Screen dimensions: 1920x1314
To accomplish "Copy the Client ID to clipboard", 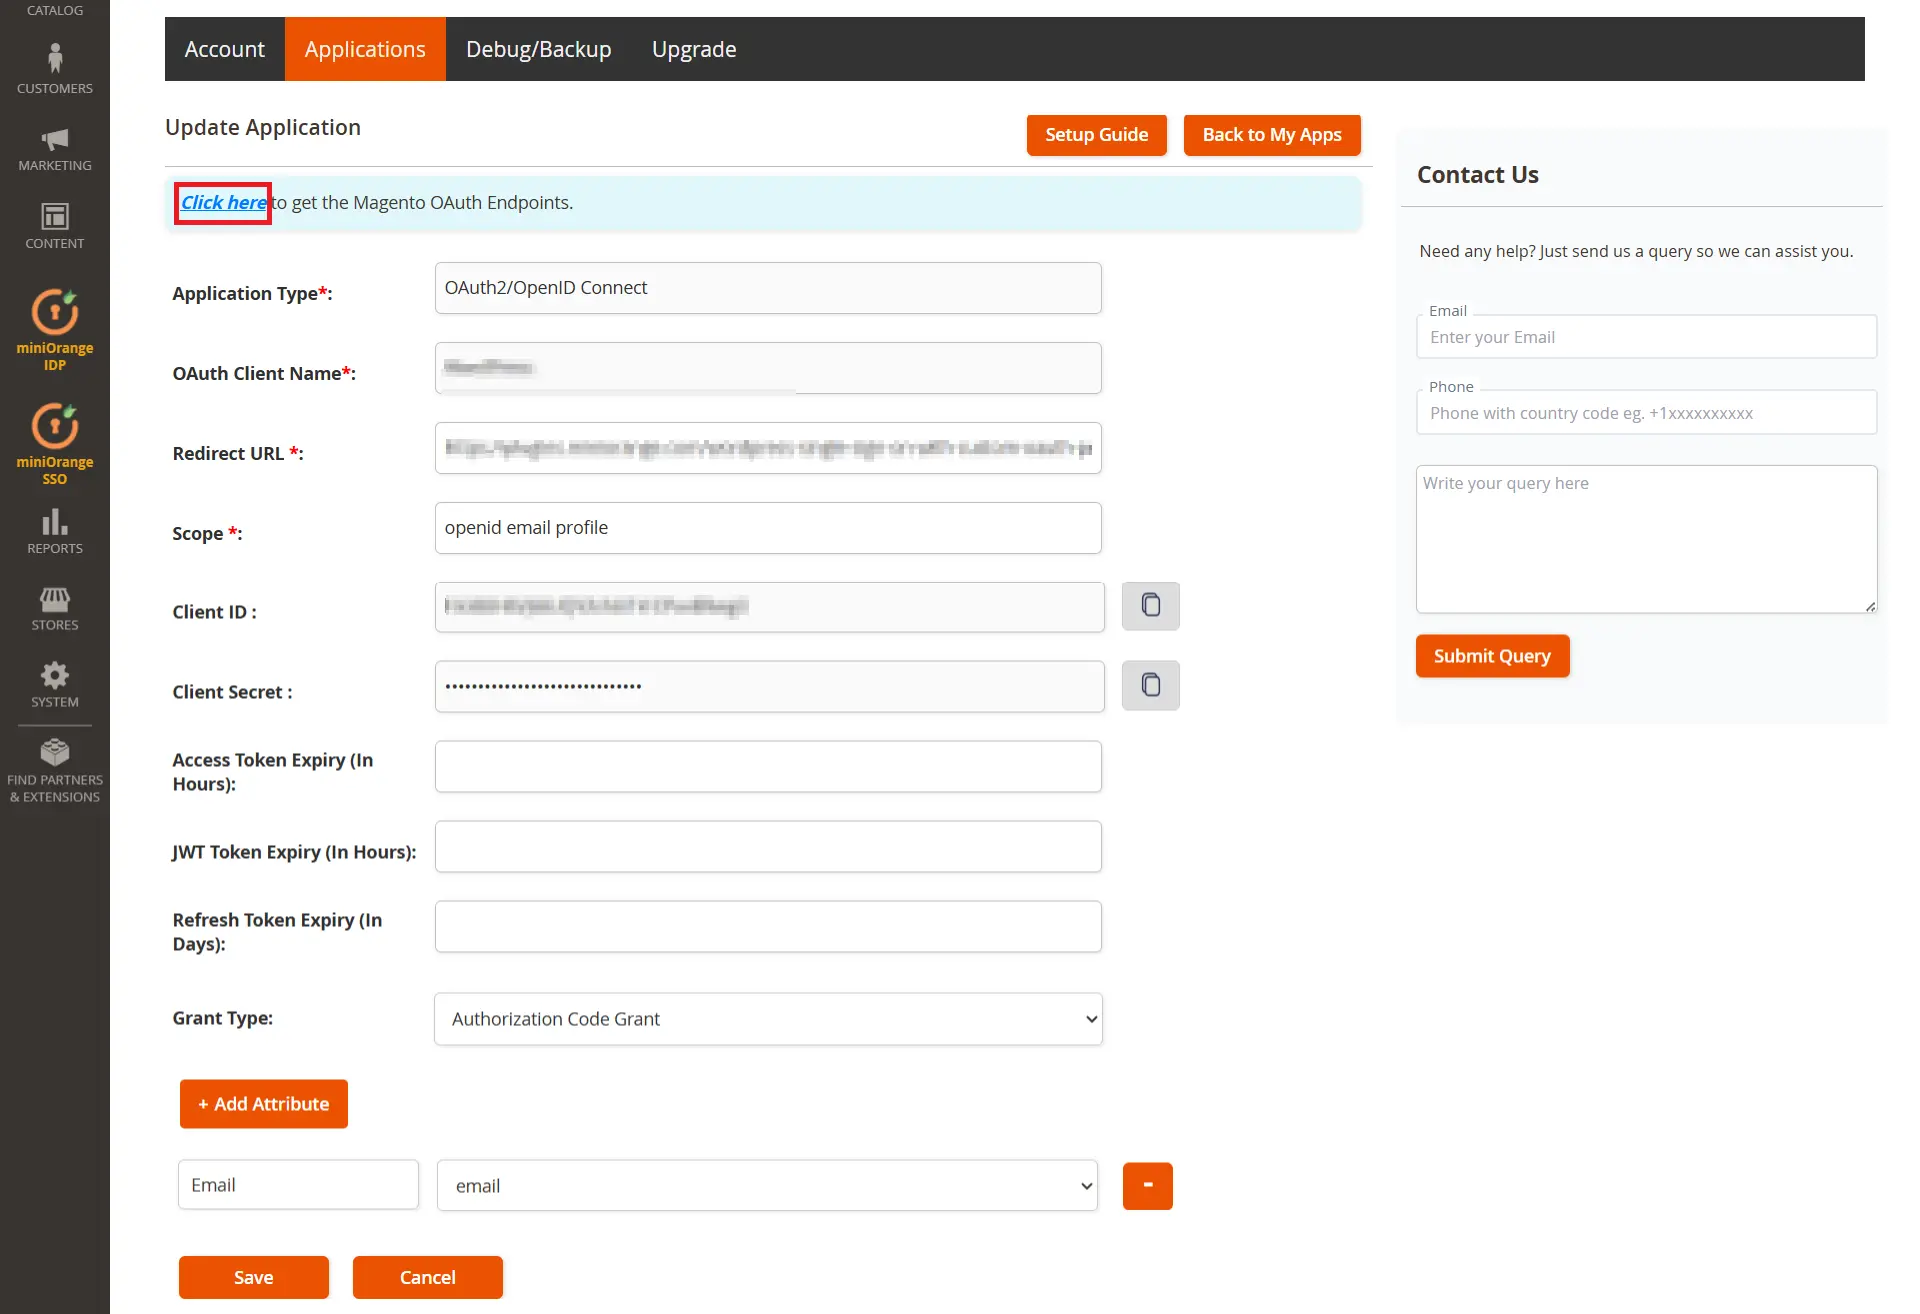I will pos(1150,606).
